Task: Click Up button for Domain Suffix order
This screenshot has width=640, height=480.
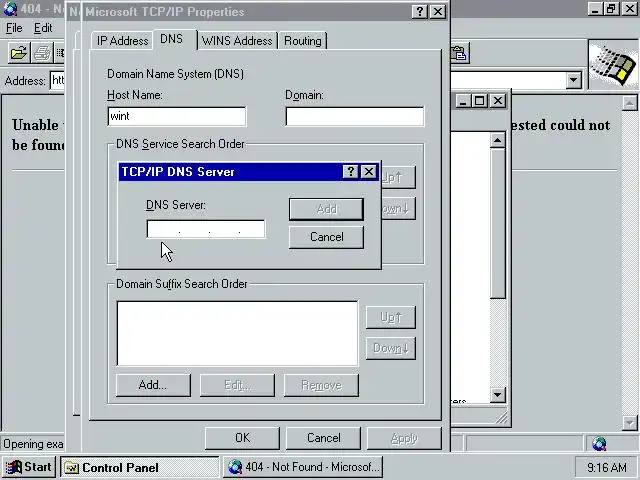Action: (391, 317)
